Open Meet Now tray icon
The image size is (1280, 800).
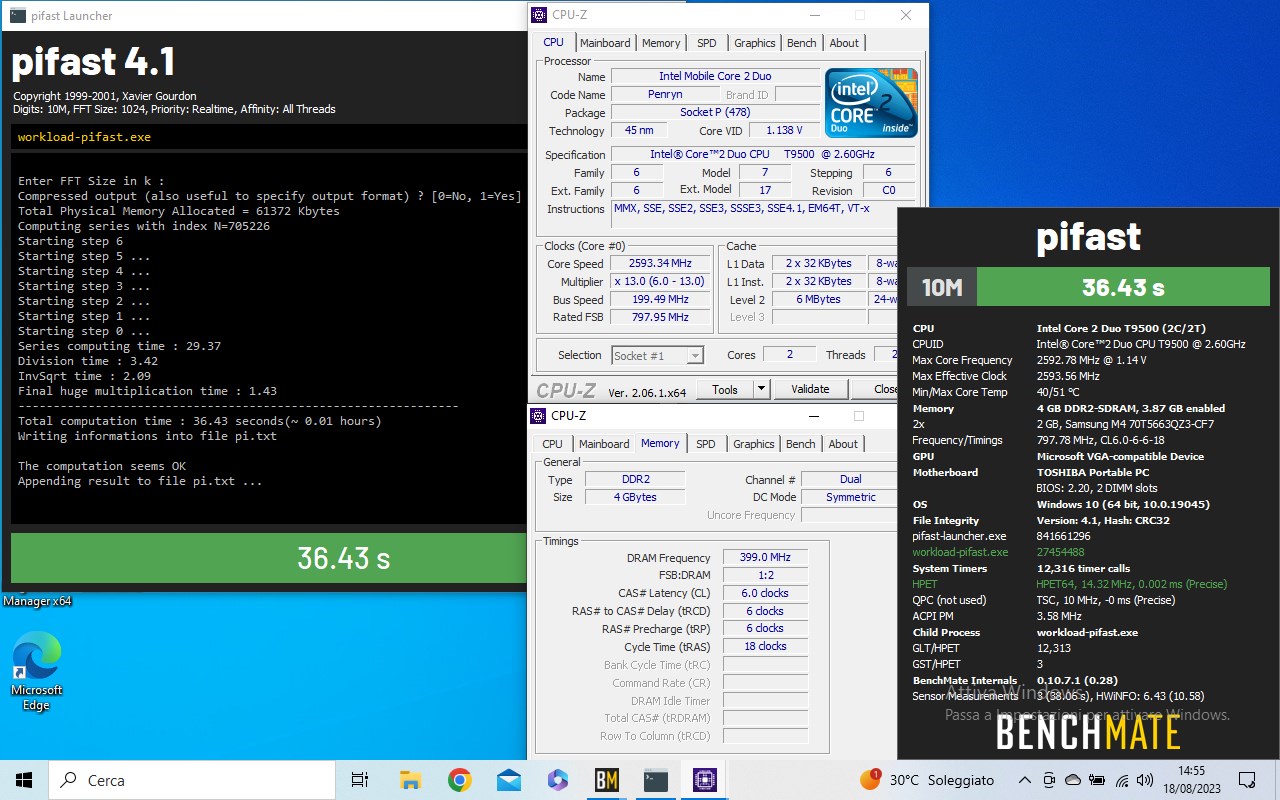(x=1049, y=780)
